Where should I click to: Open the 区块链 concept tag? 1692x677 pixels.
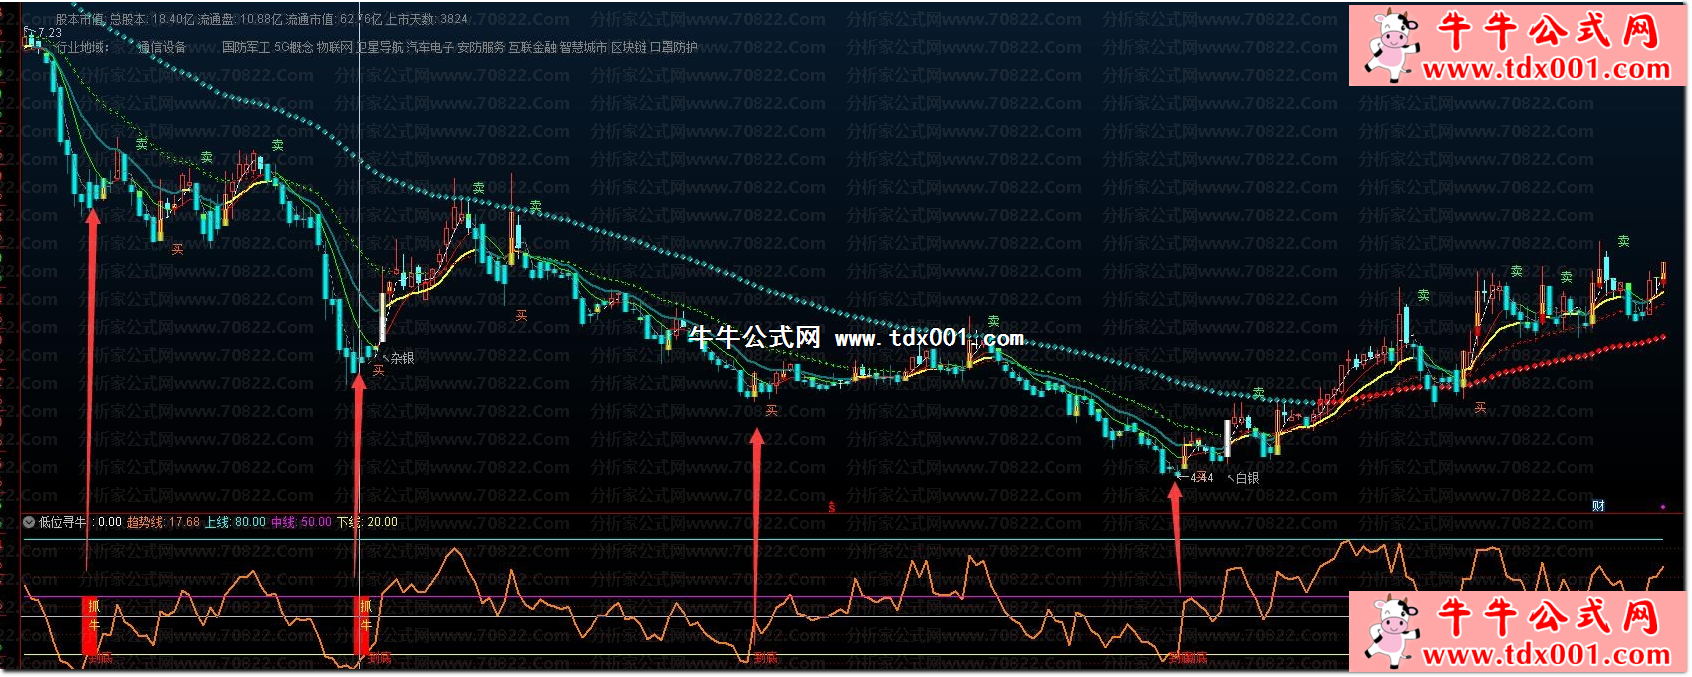tap(628, 47)
